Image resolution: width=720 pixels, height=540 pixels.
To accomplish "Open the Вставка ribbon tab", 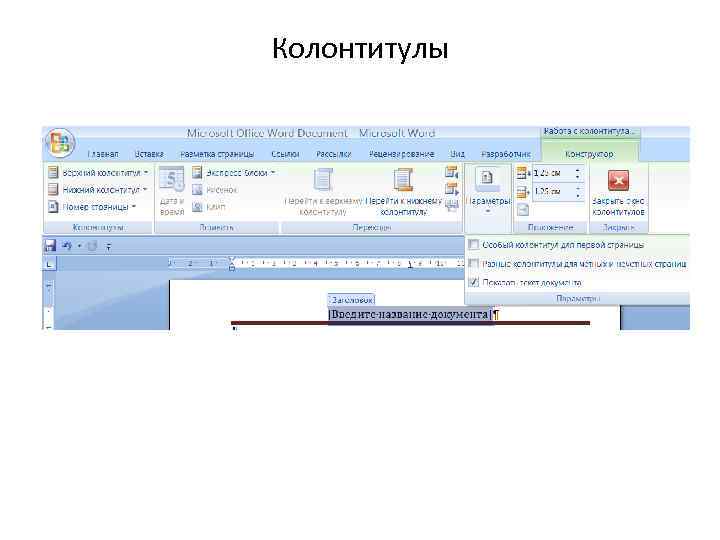I will click(149, 154).
